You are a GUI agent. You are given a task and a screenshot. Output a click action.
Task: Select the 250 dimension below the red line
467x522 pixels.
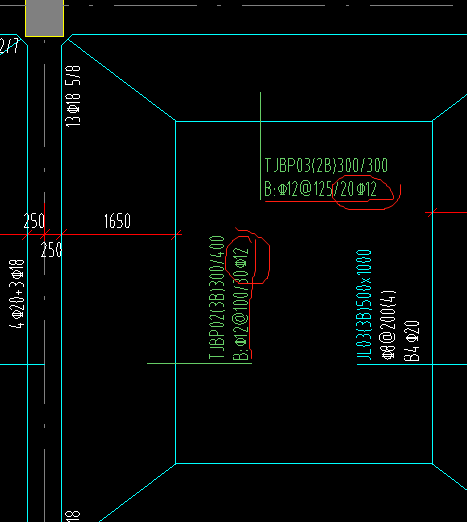coord(51,250)
